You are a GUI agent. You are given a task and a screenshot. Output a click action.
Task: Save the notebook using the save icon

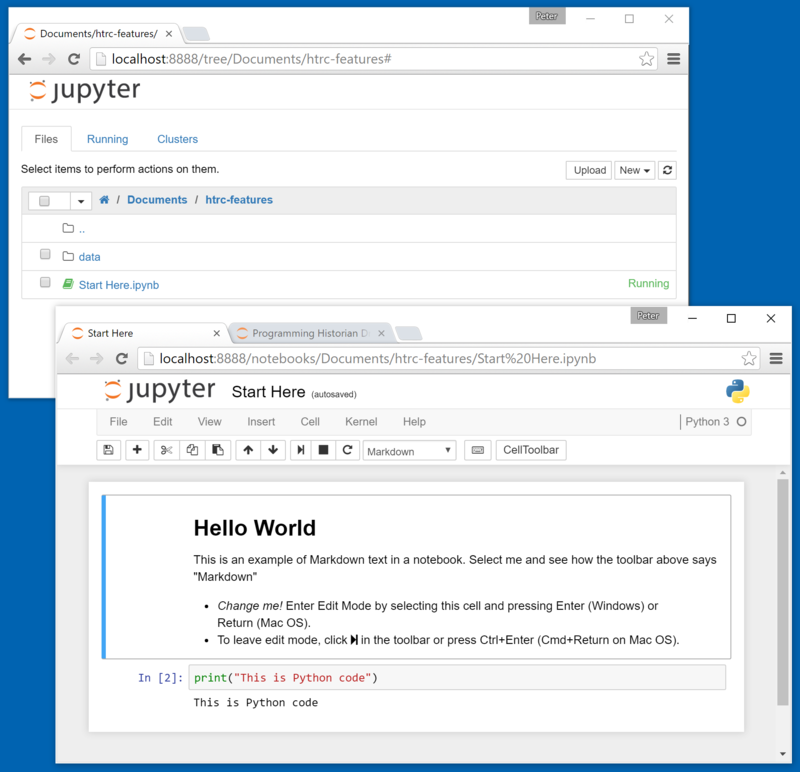coord(108,450)
